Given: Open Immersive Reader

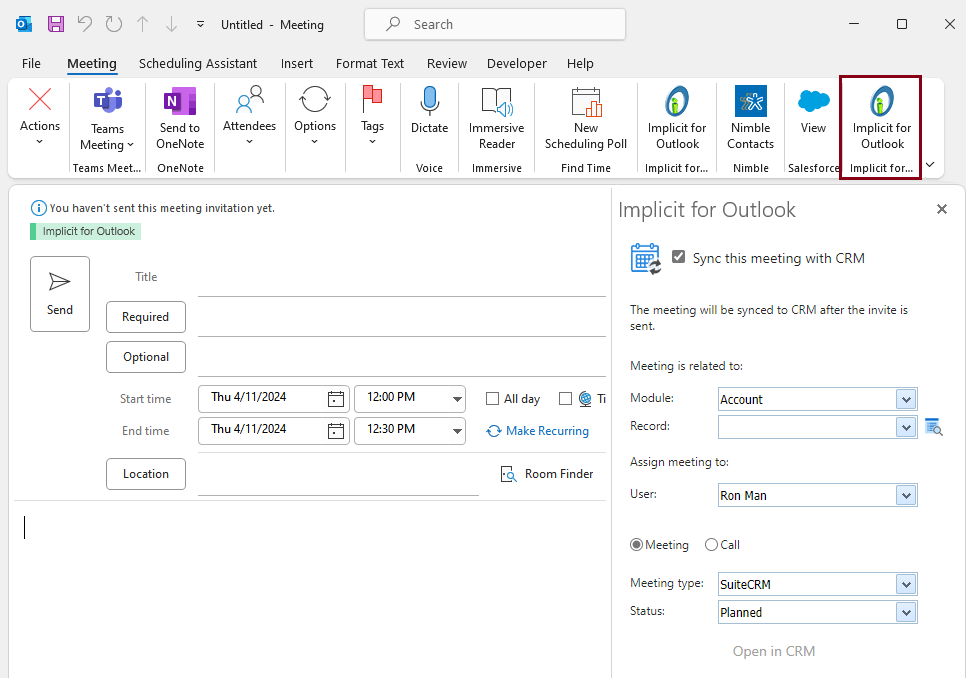Looking at the screenshot, I should click(497, 118).
